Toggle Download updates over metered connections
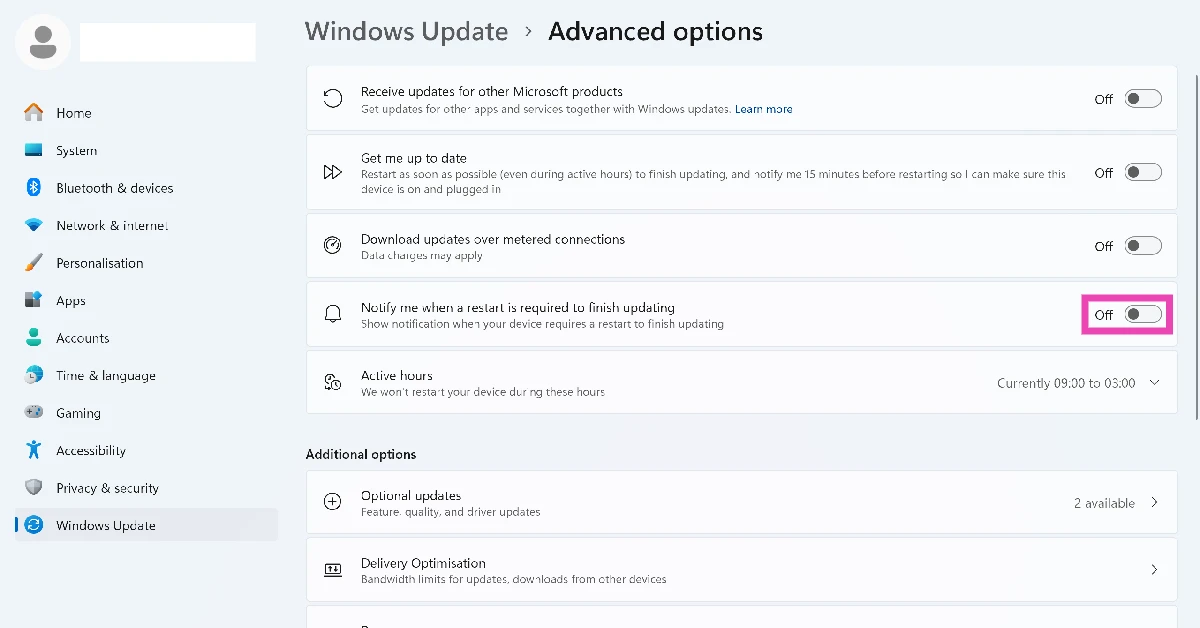 point(1143,246)
